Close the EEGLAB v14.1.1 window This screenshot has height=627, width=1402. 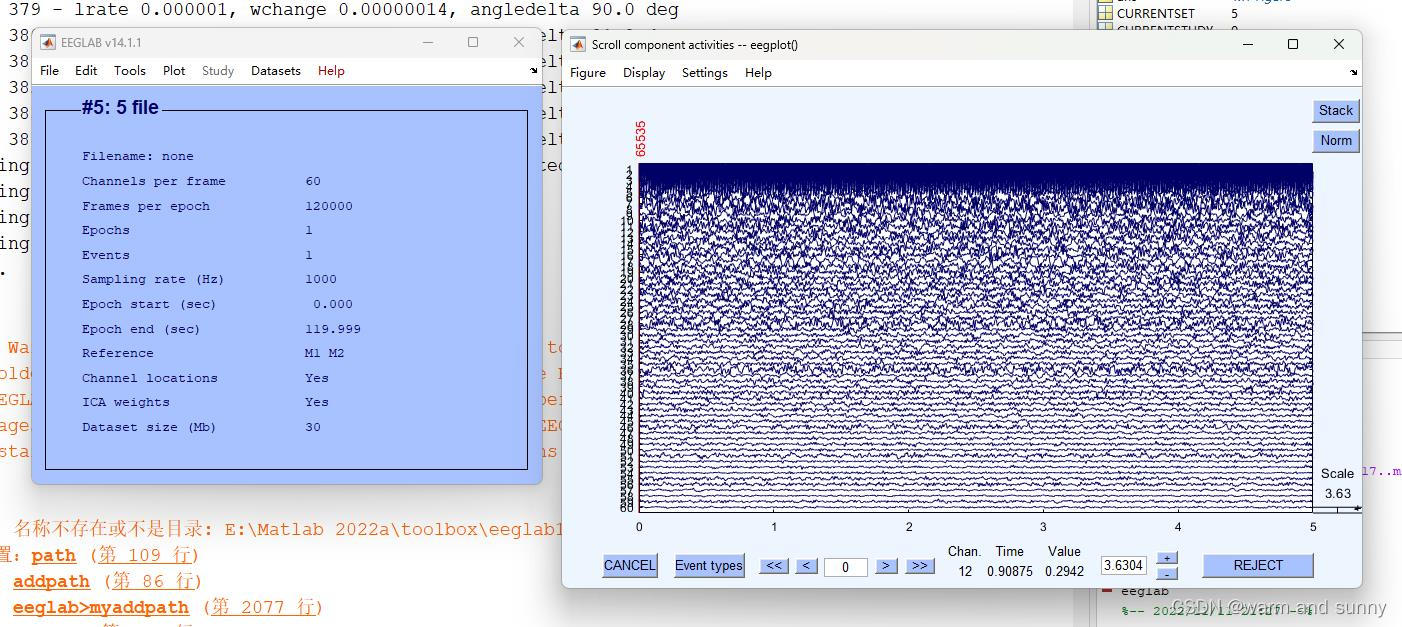pyautogui.click(x=518, y=42)
